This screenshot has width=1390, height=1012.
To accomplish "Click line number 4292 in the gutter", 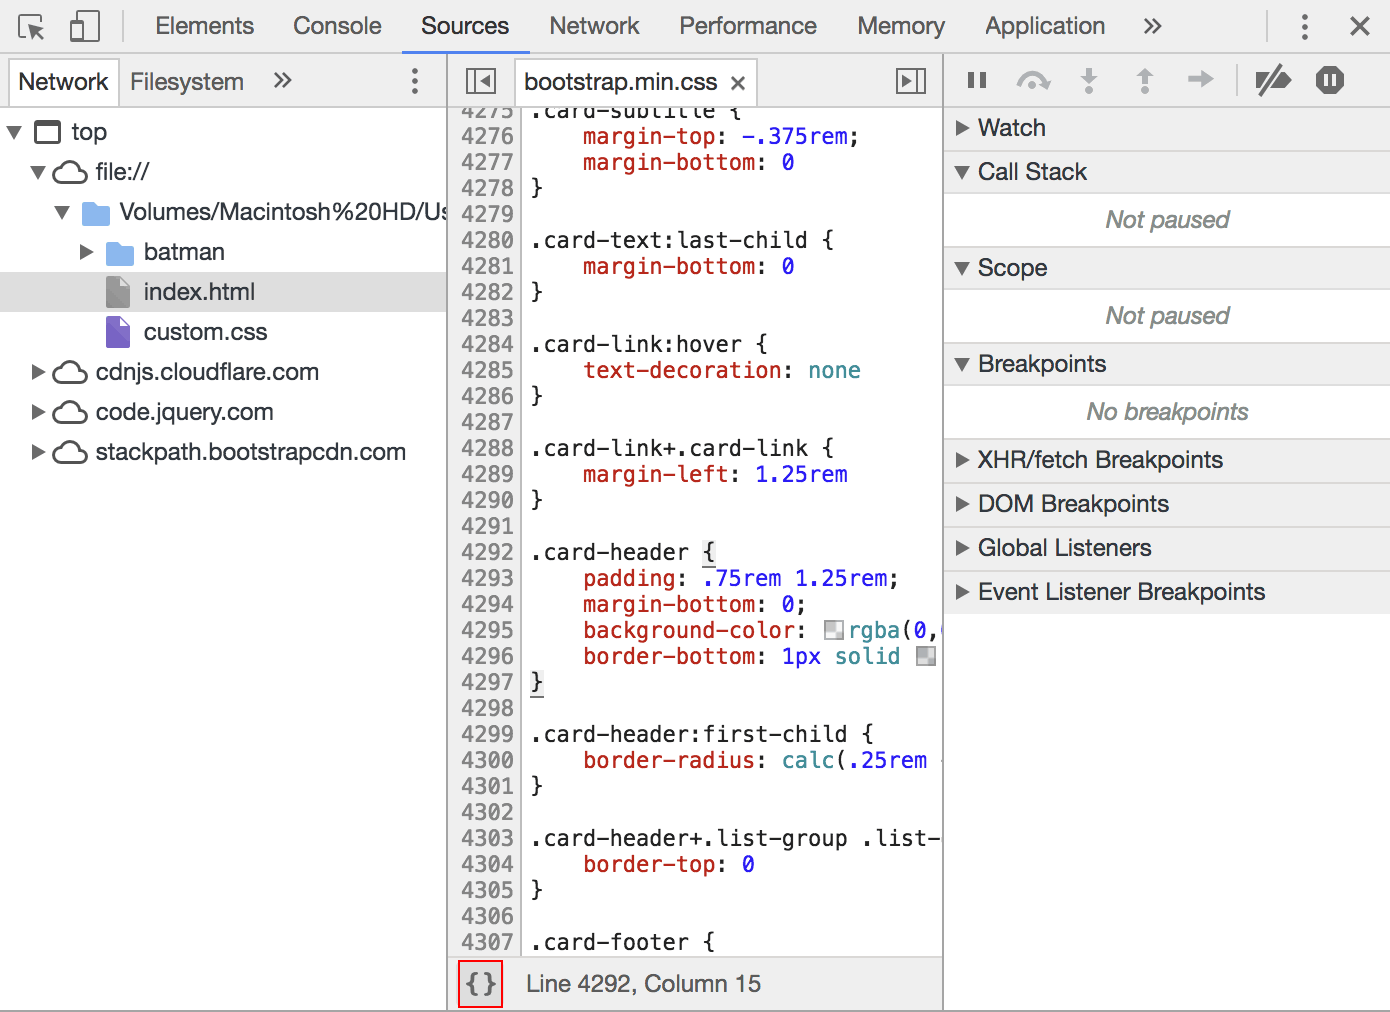I will click(x=487, y=552).
